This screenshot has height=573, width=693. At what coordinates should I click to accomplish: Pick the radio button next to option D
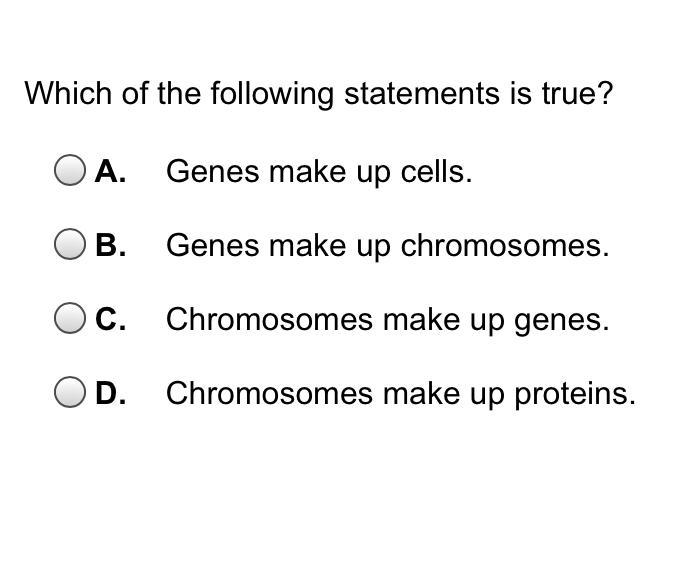click(x=70, y=393)
